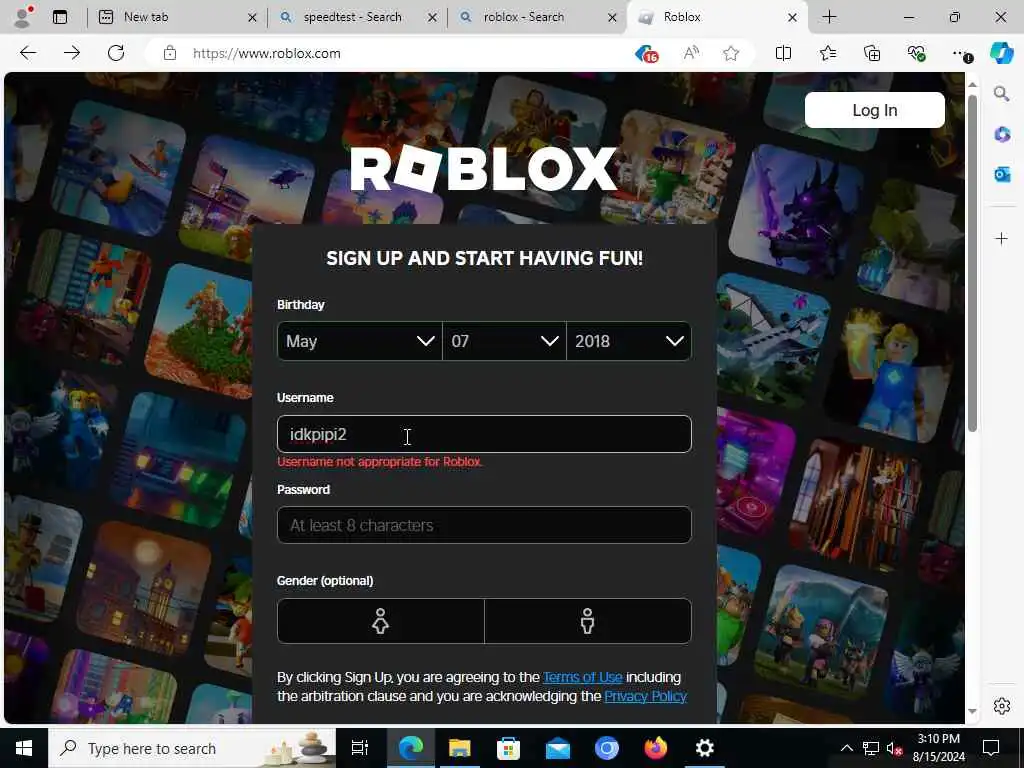1024x768 pixels.
Task: Click the muted volume tray icon
Action: pyautogui.click(x=894, y=748)
